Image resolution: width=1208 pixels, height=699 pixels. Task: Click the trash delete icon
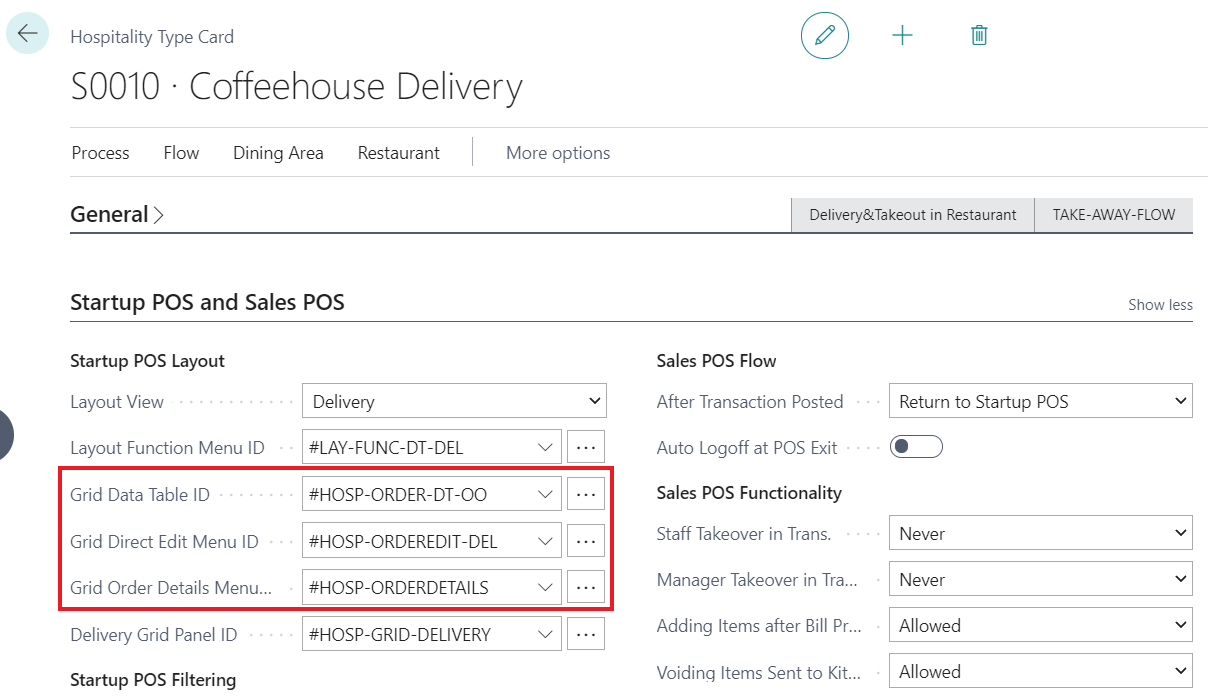pos(979,36)
